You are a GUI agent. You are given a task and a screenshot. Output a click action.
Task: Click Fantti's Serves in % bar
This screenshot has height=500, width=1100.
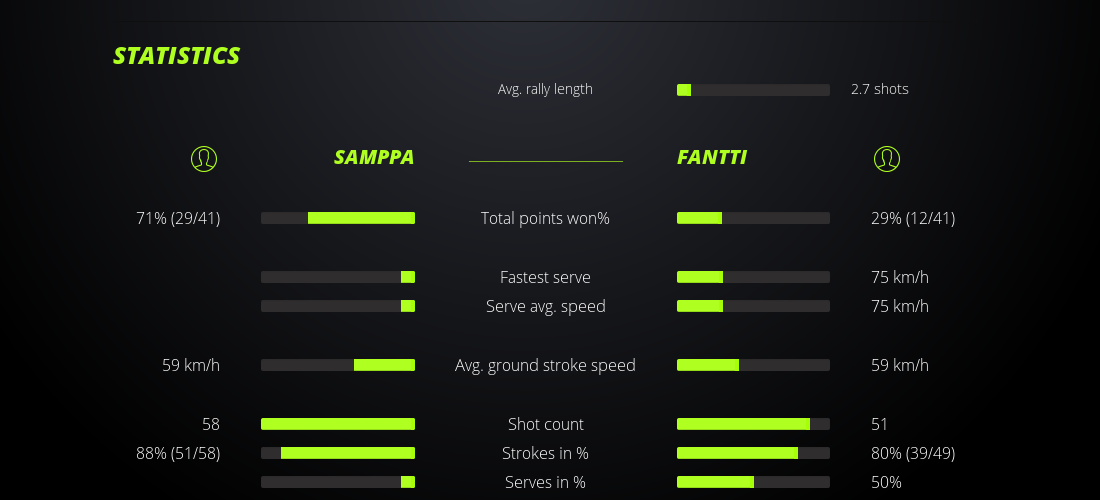[753, 482]
